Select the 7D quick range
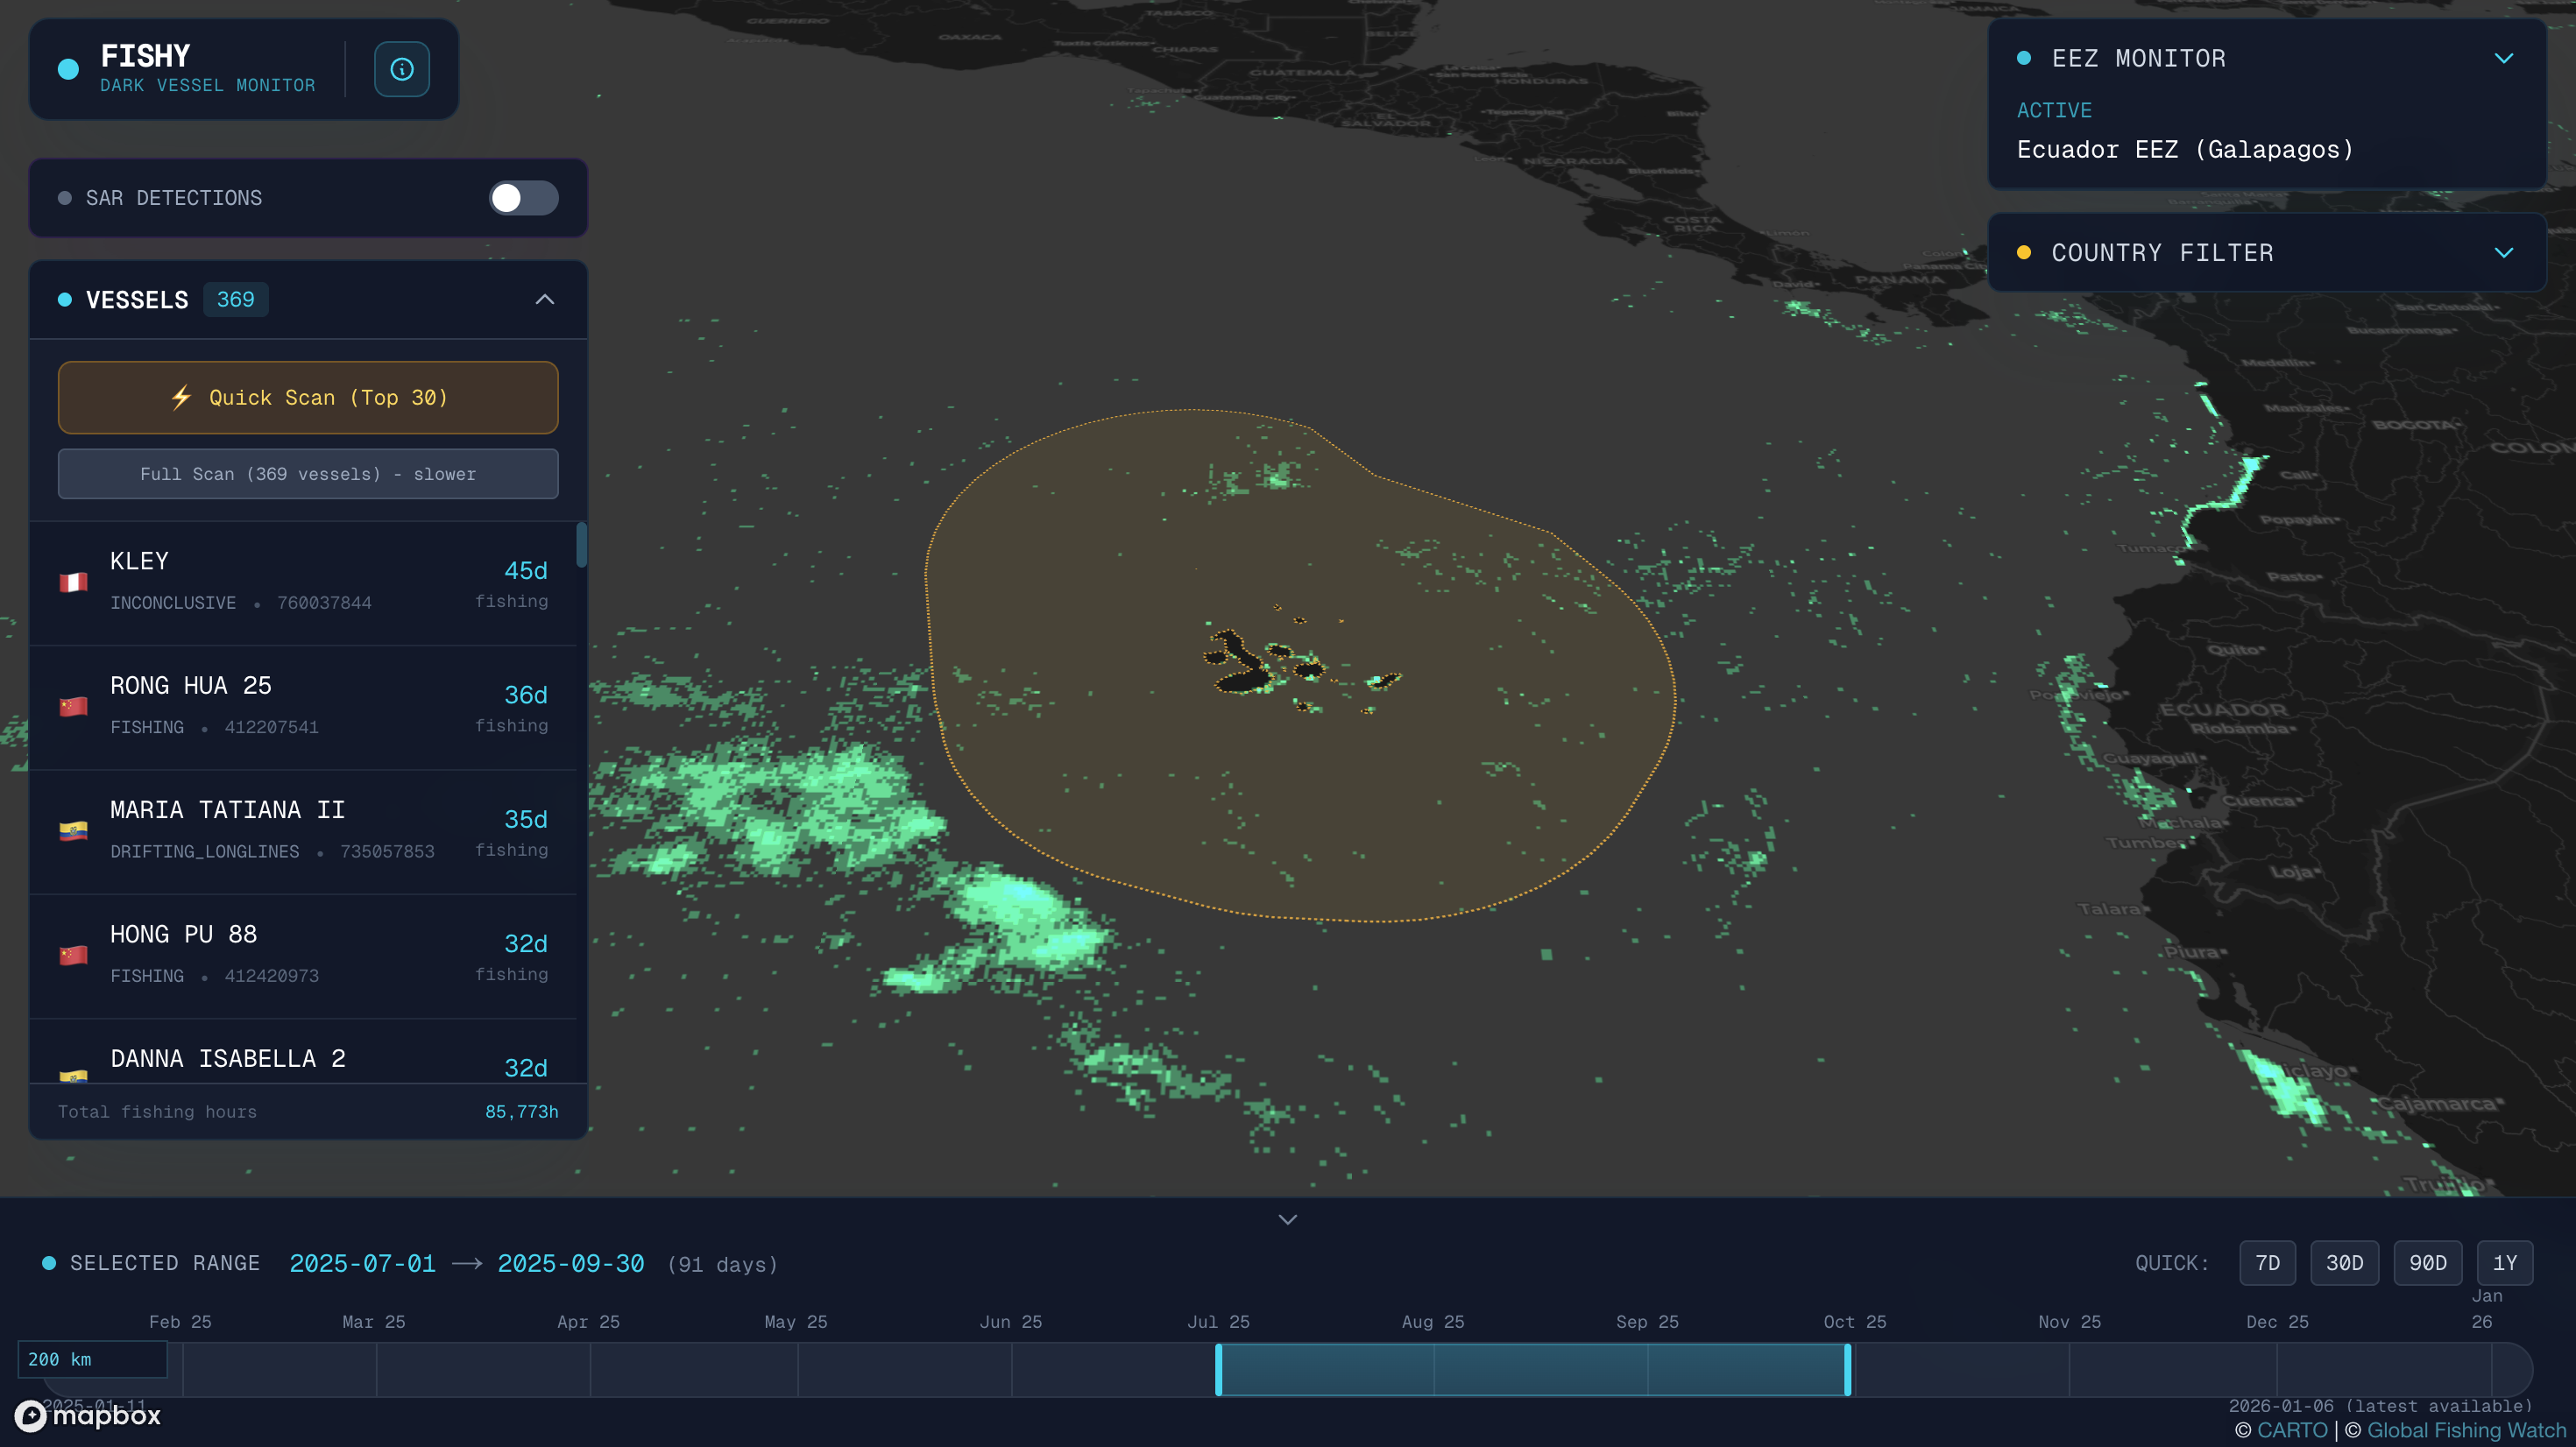The image size is (2576, 1447). tap(2267, 1263)
